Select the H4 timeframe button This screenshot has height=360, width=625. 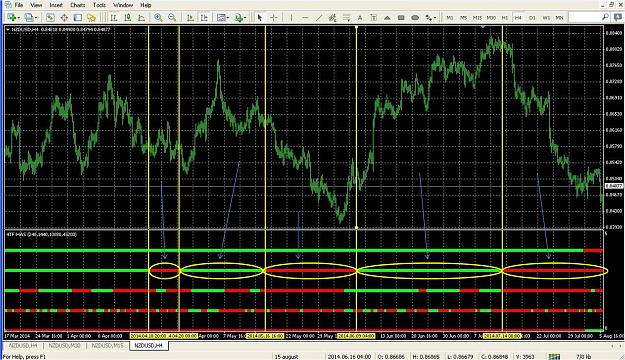pyautogui.click(x=518, y=18)
